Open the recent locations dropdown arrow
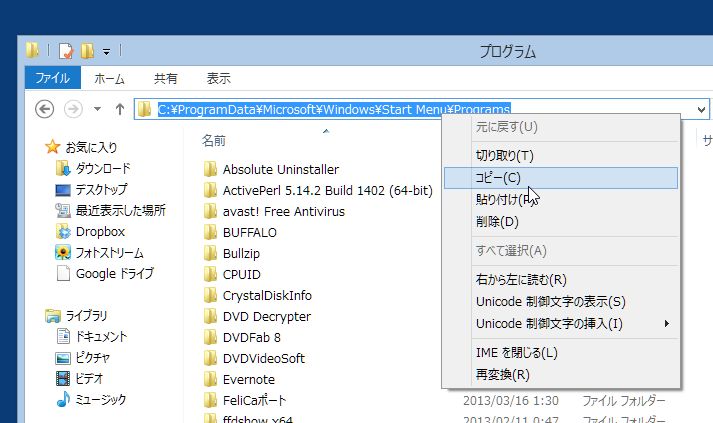The height and width of the screenshot is (423, 713). pos(97,109)
